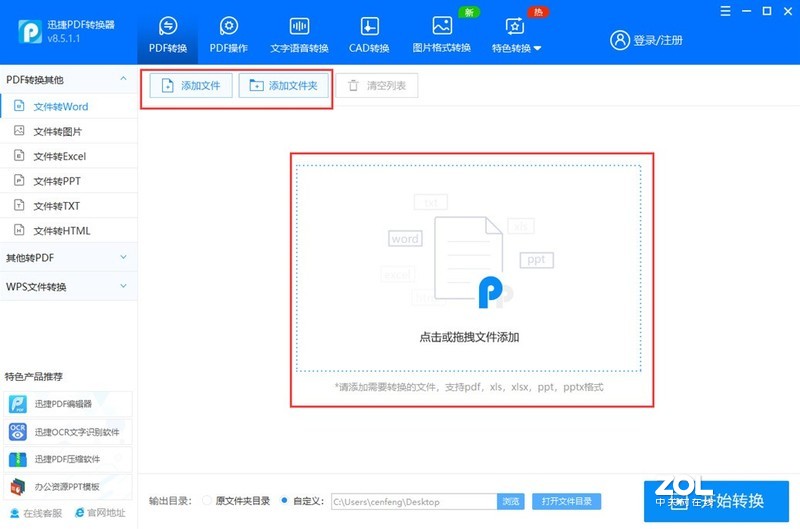800x529 pixels.
Task: Open 迅捷PDF编辑器 product recommendation
Action: 68,404
